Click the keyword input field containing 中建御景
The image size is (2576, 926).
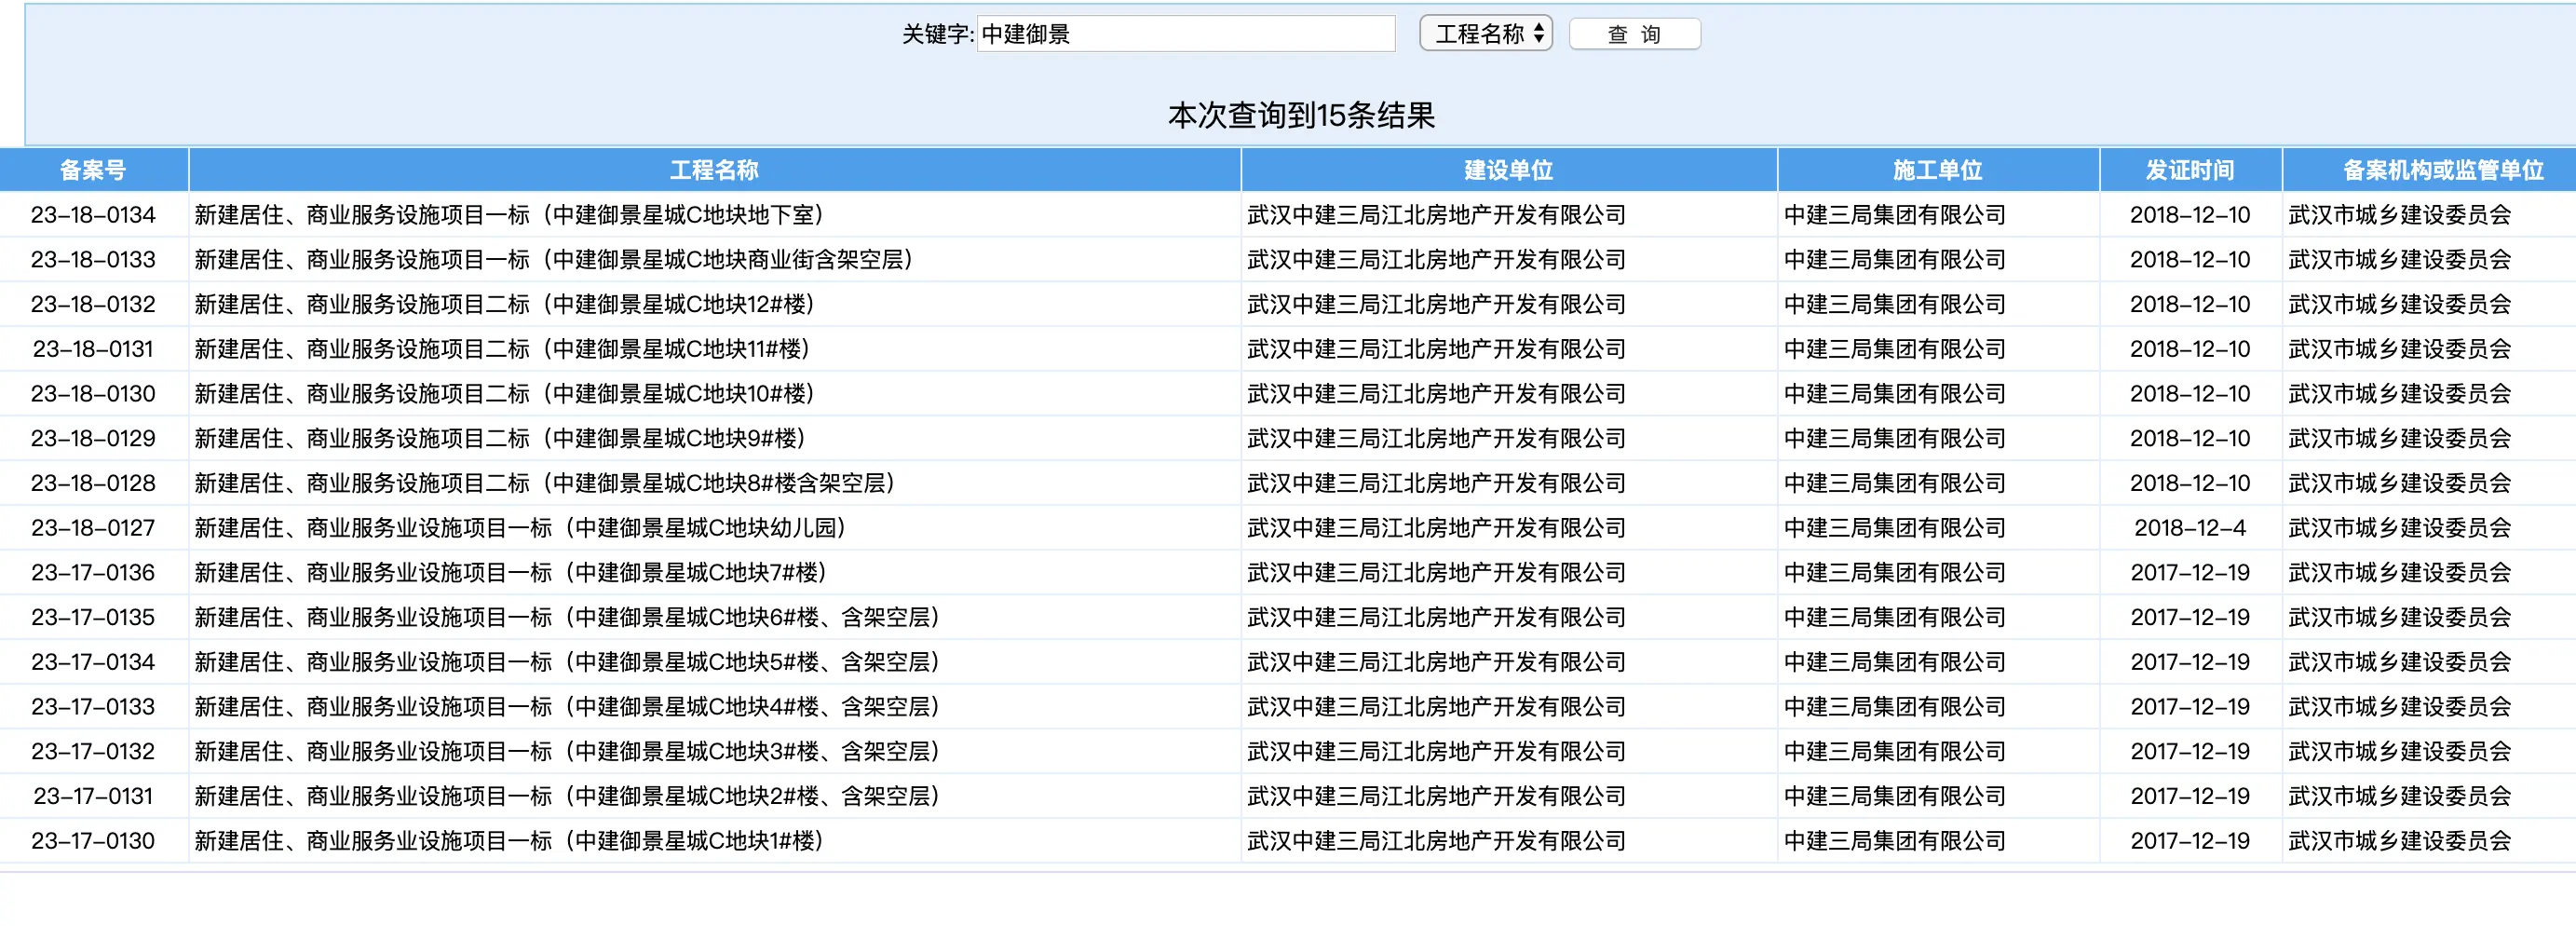click(1186, 34)
